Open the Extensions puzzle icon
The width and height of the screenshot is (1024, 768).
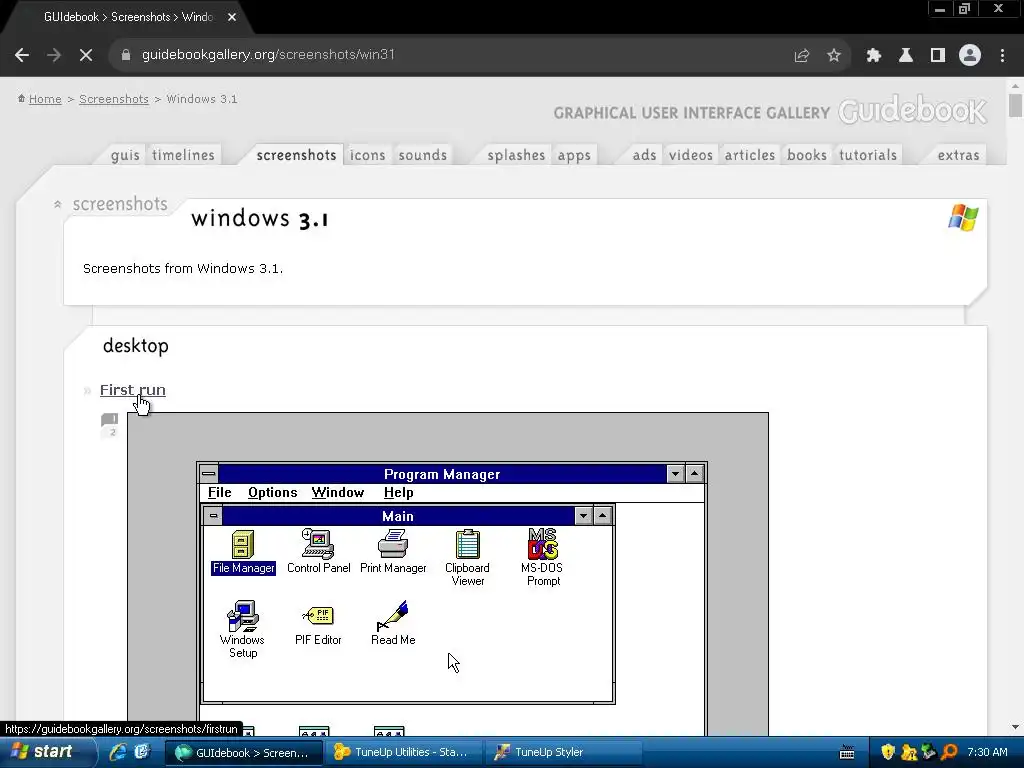click(x=874, y=56)
